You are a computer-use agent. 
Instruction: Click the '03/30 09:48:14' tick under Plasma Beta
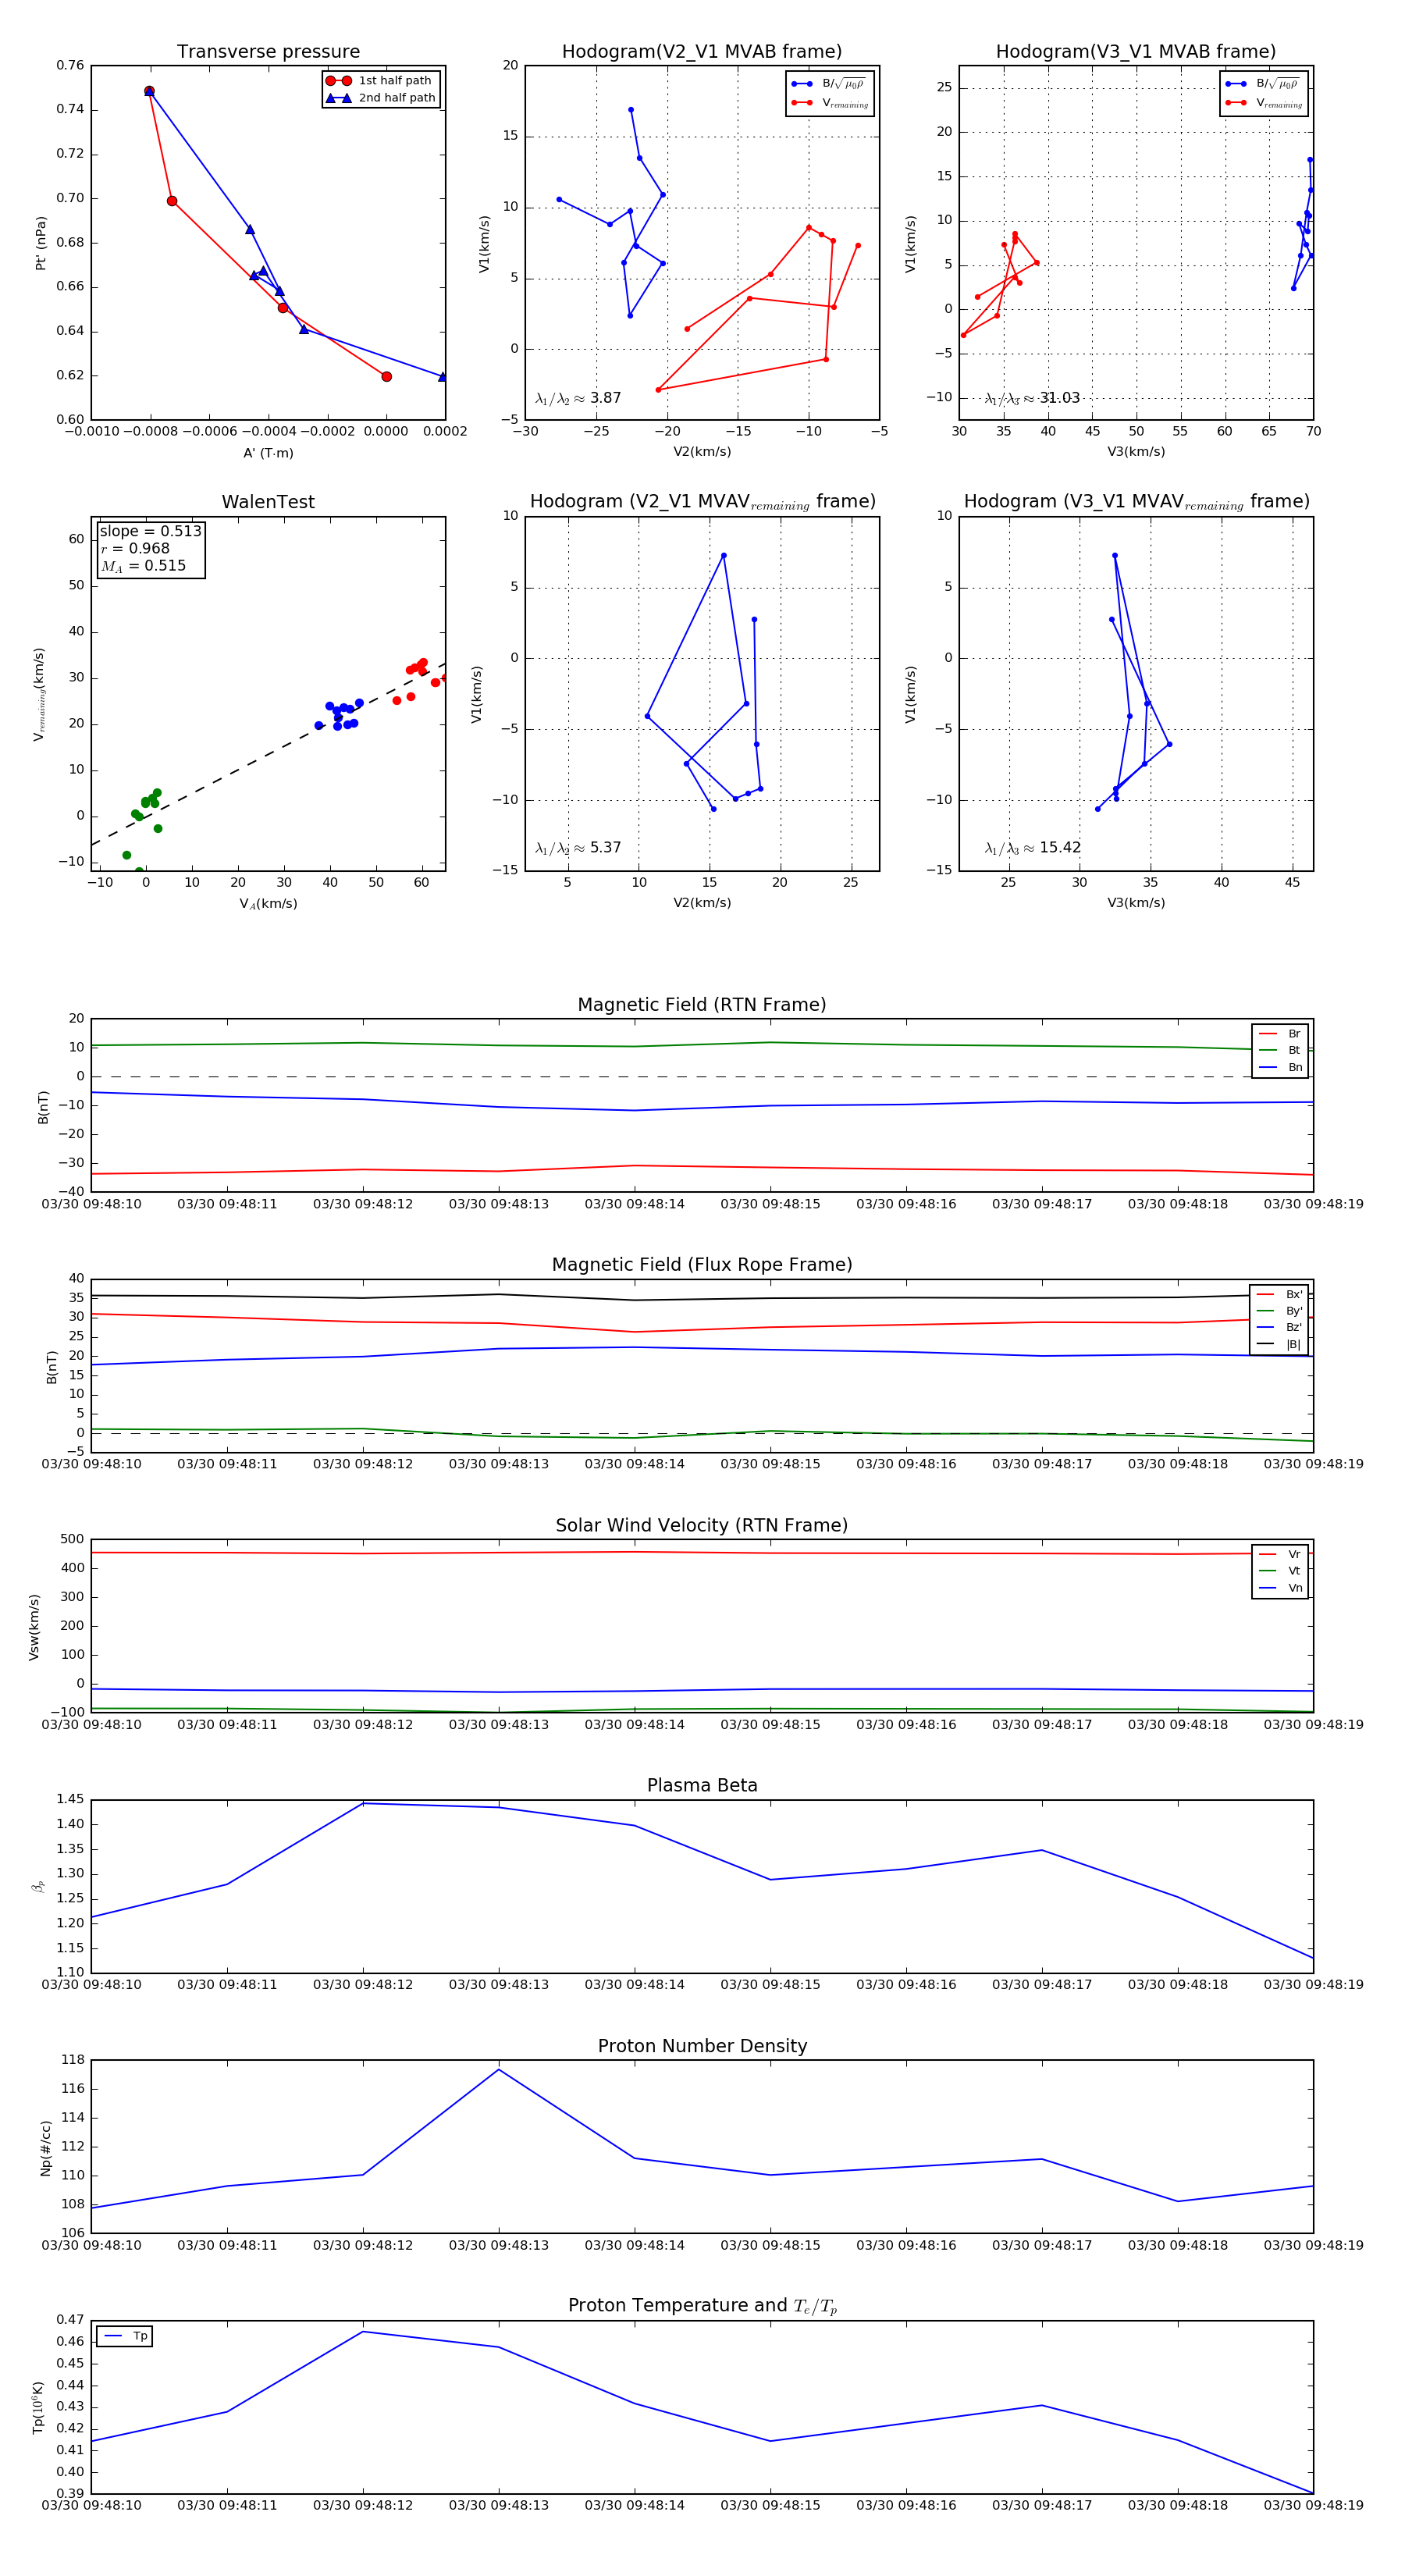[634, 1985]
